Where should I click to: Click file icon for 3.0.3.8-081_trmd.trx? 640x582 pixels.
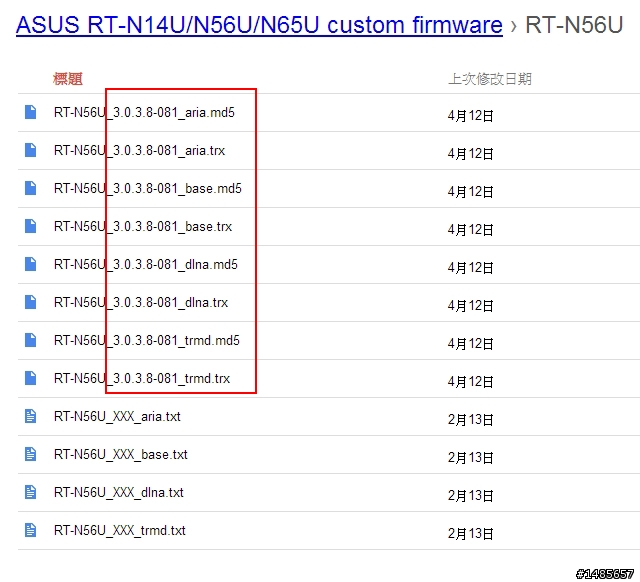coord(31,378)
